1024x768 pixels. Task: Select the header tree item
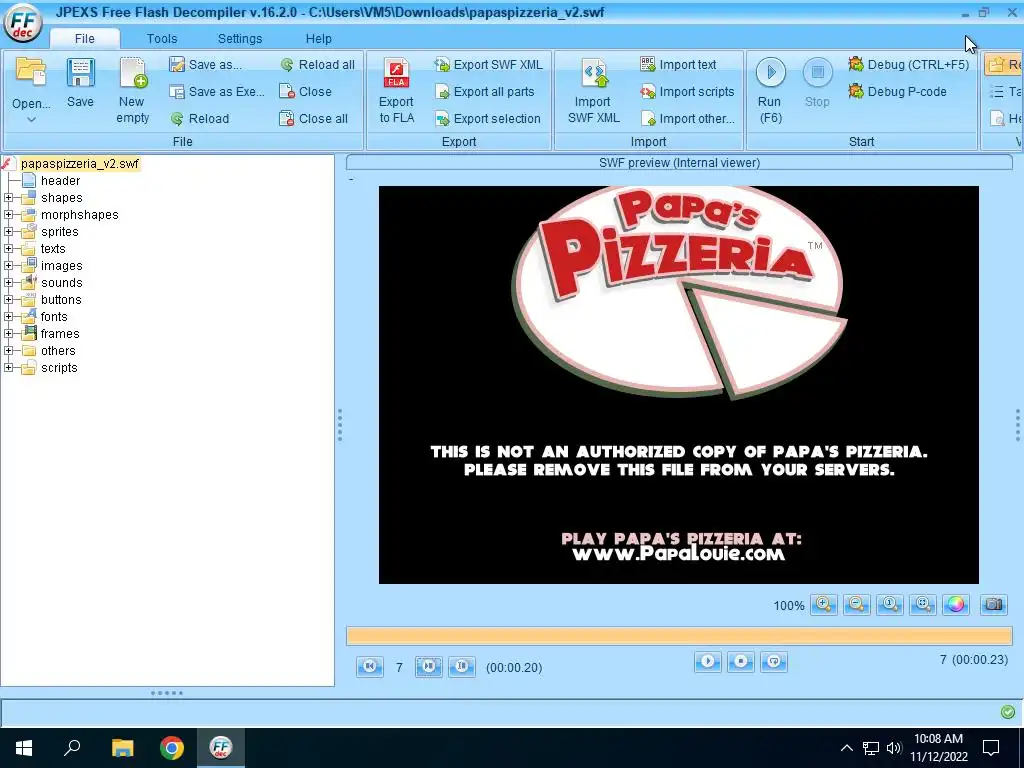pyautogui.click(x=60, y=181)
